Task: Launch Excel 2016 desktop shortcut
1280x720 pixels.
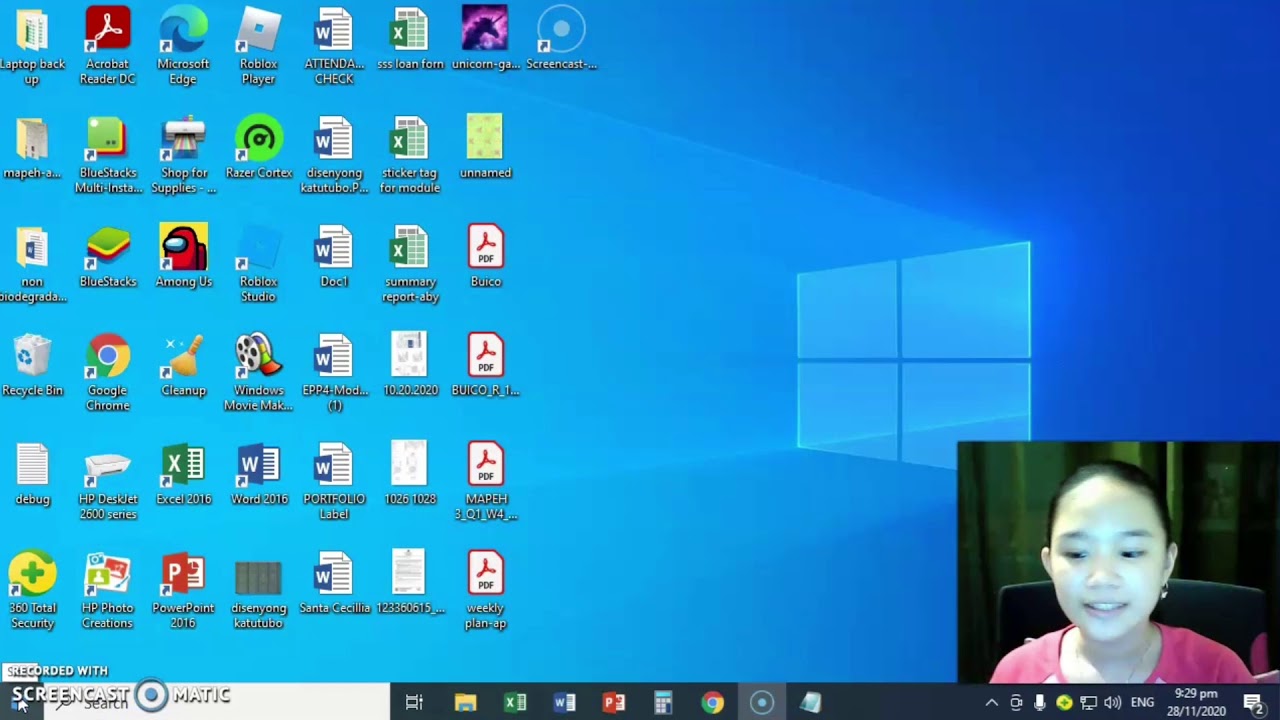Action: tap(183, 476)
